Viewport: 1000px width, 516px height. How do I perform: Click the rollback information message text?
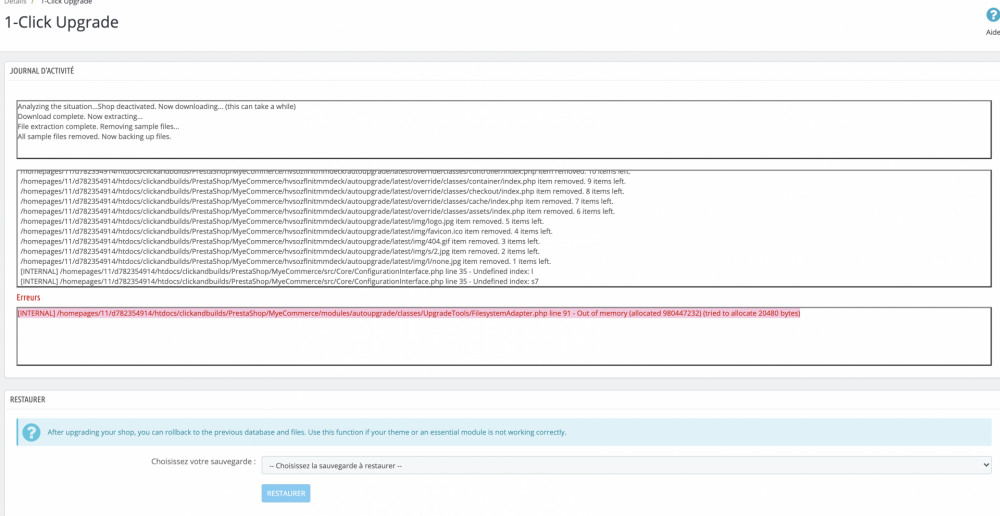pos(307,432)
